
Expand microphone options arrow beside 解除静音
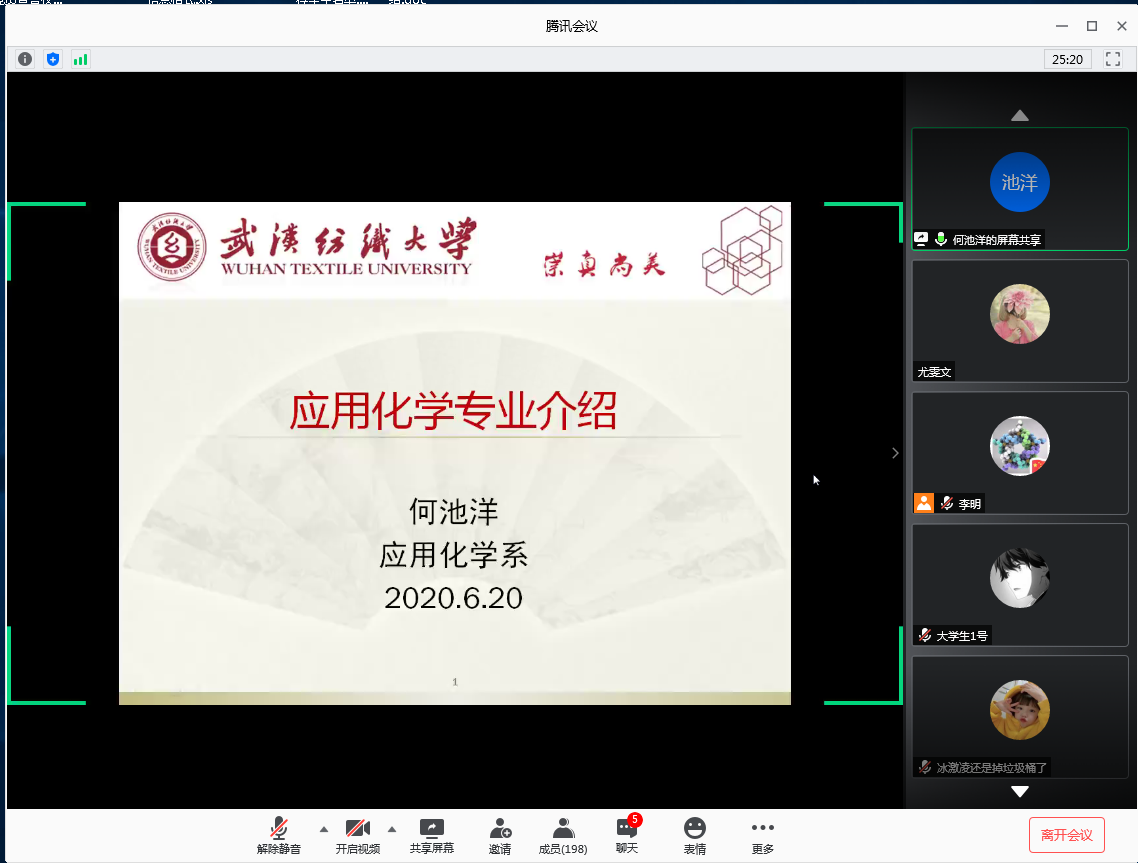pyautogui.click(x=323, y=829)
